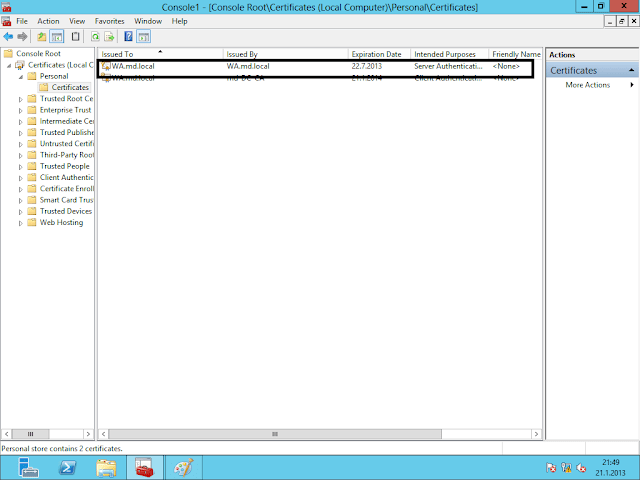
Task: Click the Refresh toolbar icon
Action: (94, 36)
